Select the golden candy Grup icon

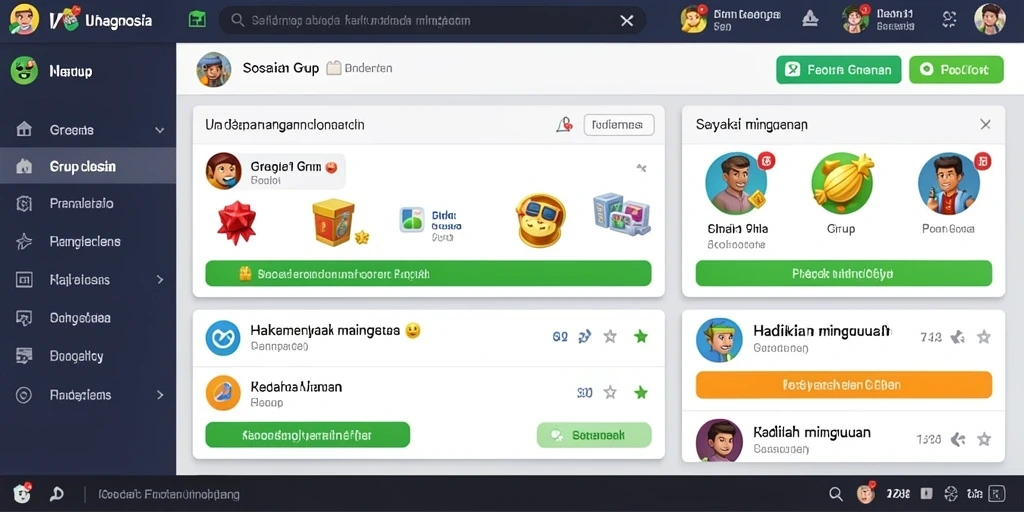(842, 183)
